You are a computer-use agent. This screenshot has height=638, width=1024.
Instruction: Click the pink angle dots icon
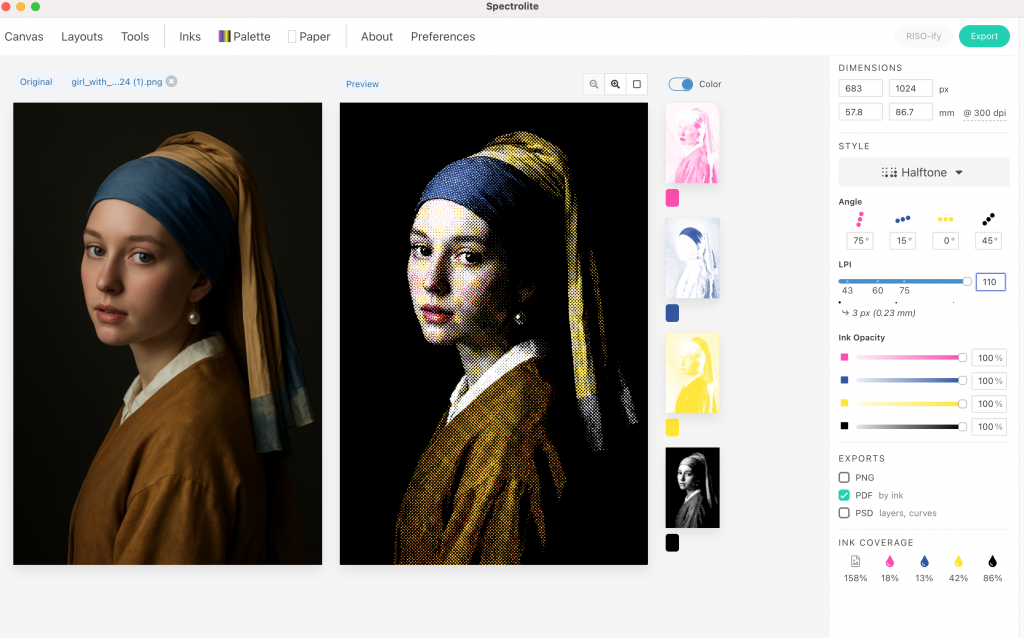click(859, 219)
